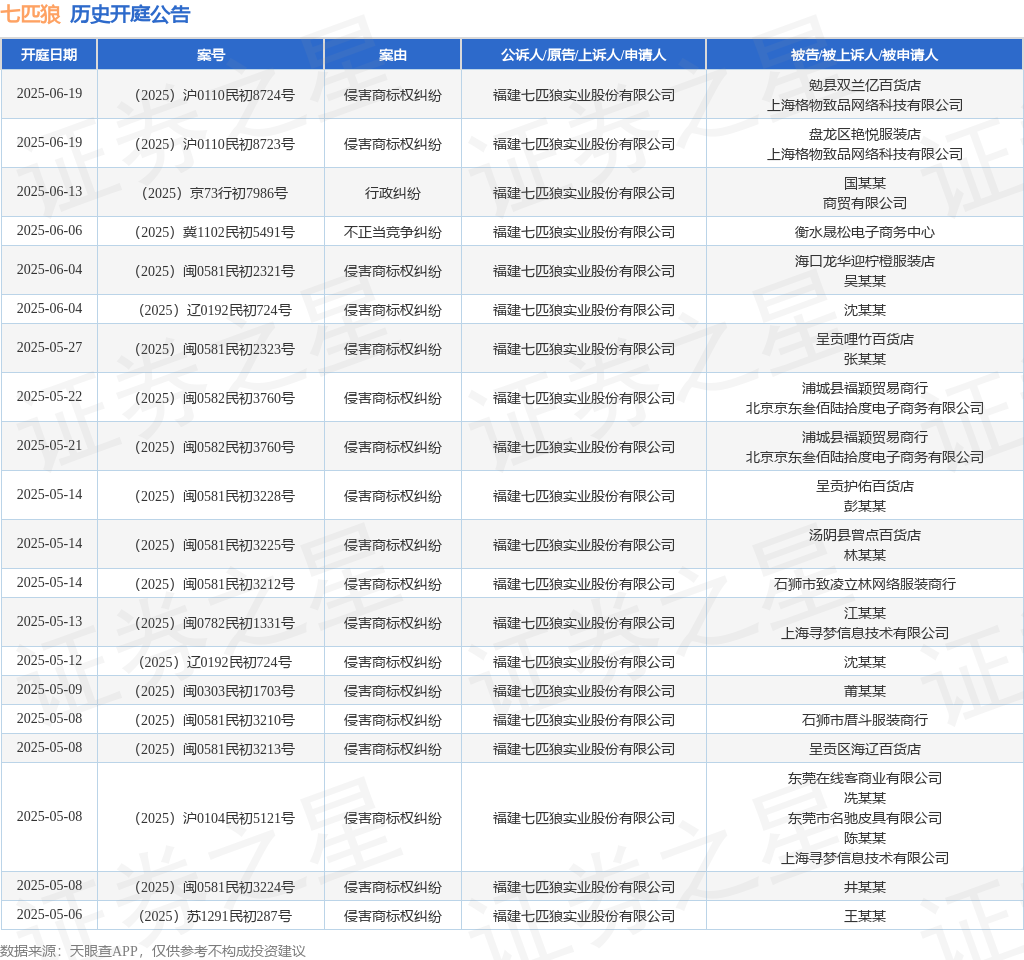Click defendant 石狮市致凌立林网络服装商行
Viewport: 1024px width, 960px height.
pyautogui.click(x=865, y=584)
